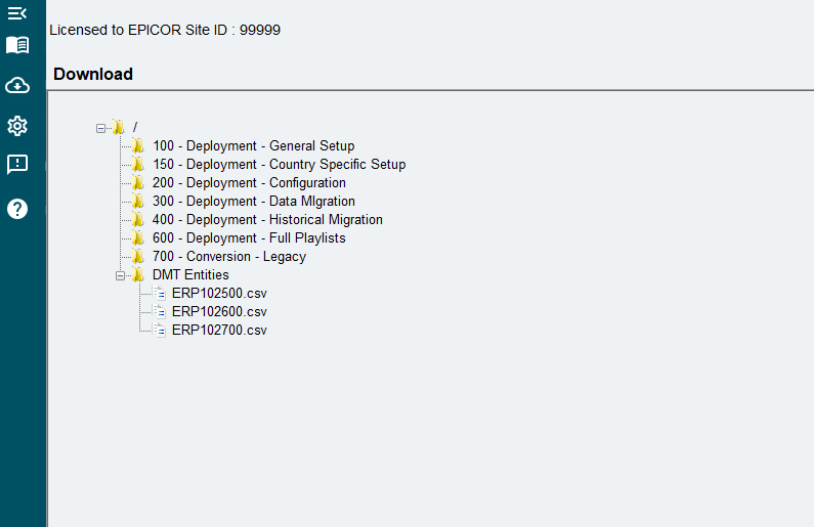Select 700 - Conversion - Legacy folder

tap(229, 256)
